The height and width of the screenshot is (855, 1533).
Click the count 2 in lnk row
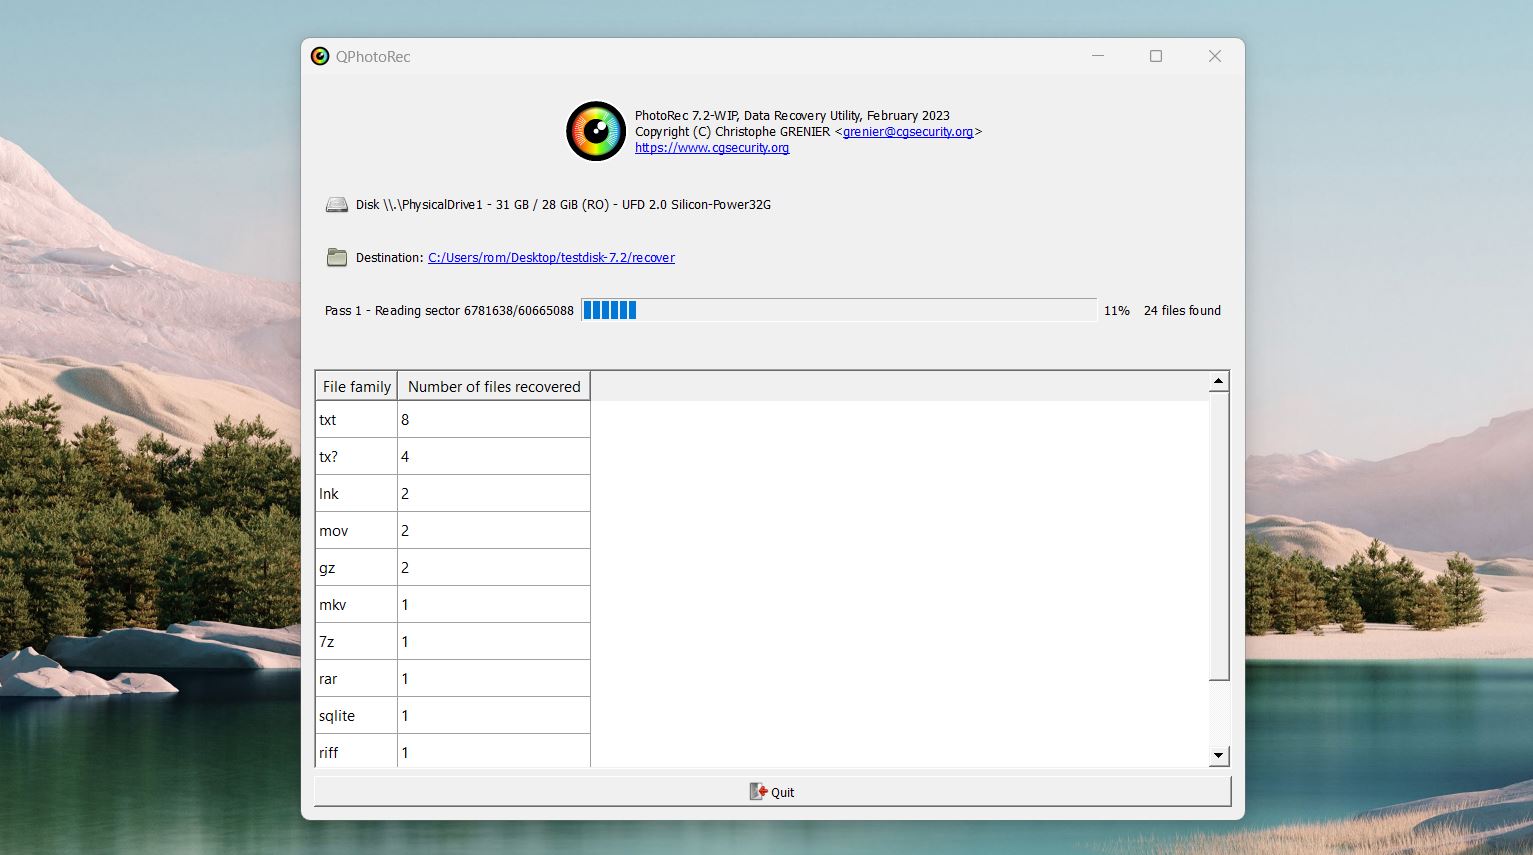click(x=494, y=494)
